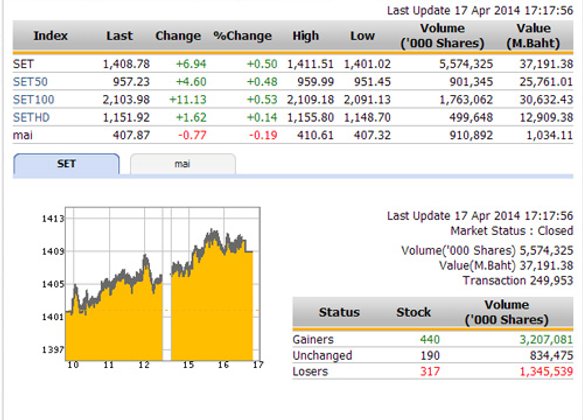Click Value(M.Baht) 37,191.38 summary line
This screenshot has width=583, height=420.
(506, 265)
